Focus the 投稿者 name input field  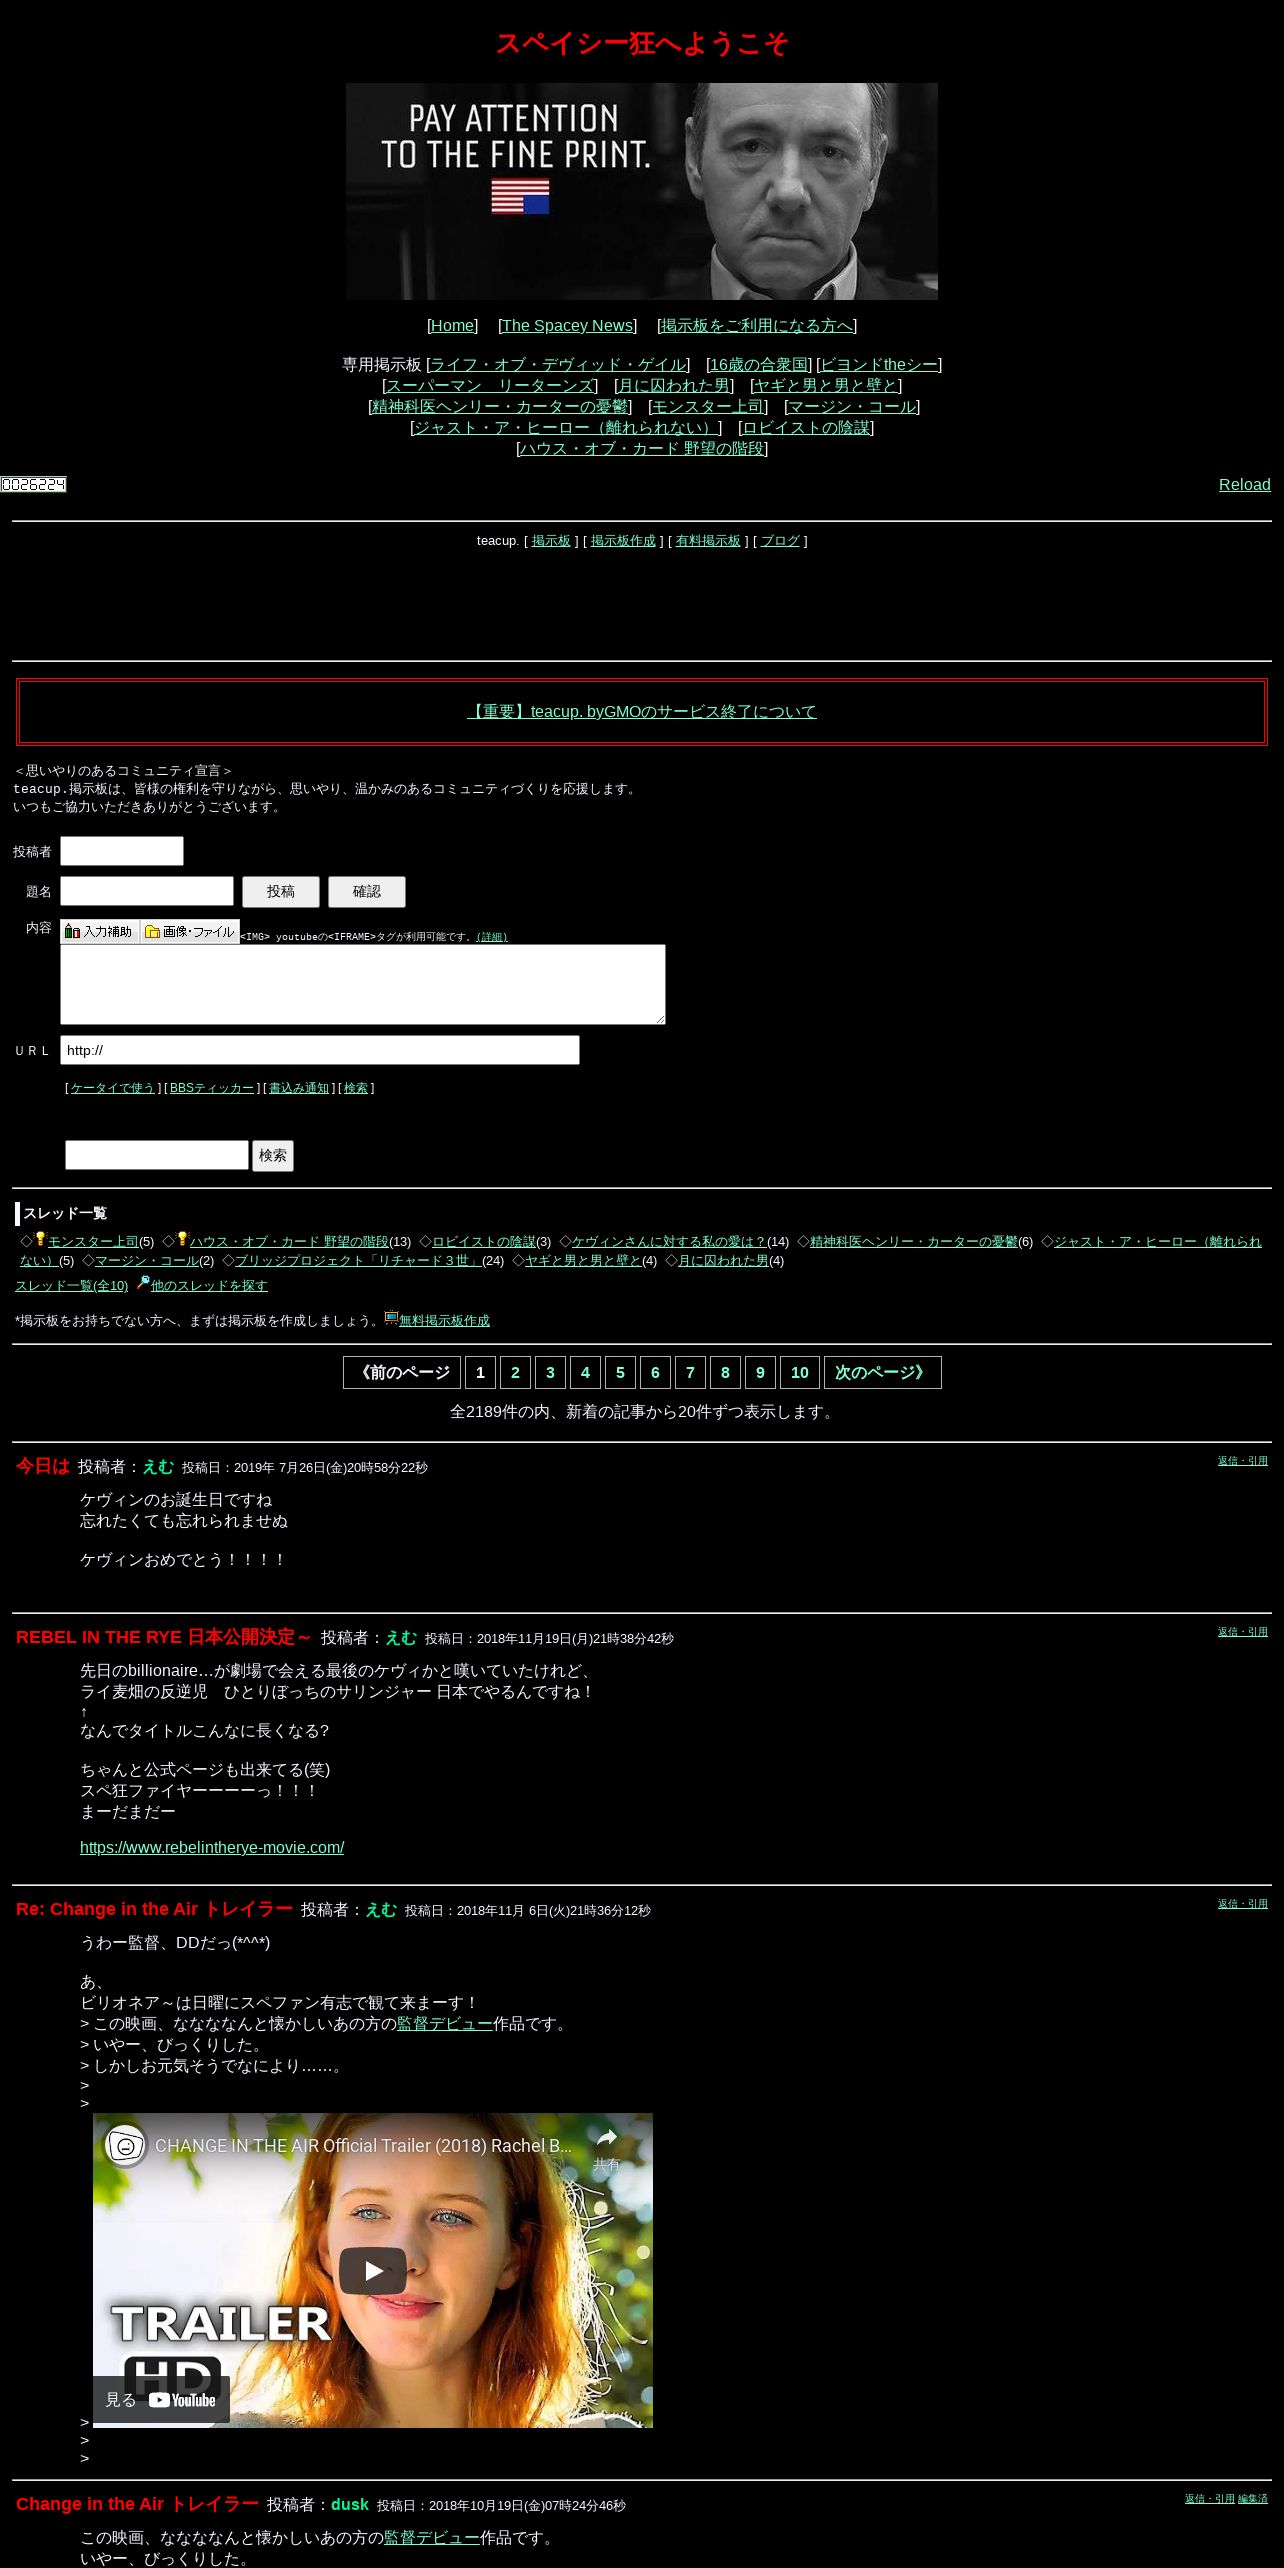122,851
